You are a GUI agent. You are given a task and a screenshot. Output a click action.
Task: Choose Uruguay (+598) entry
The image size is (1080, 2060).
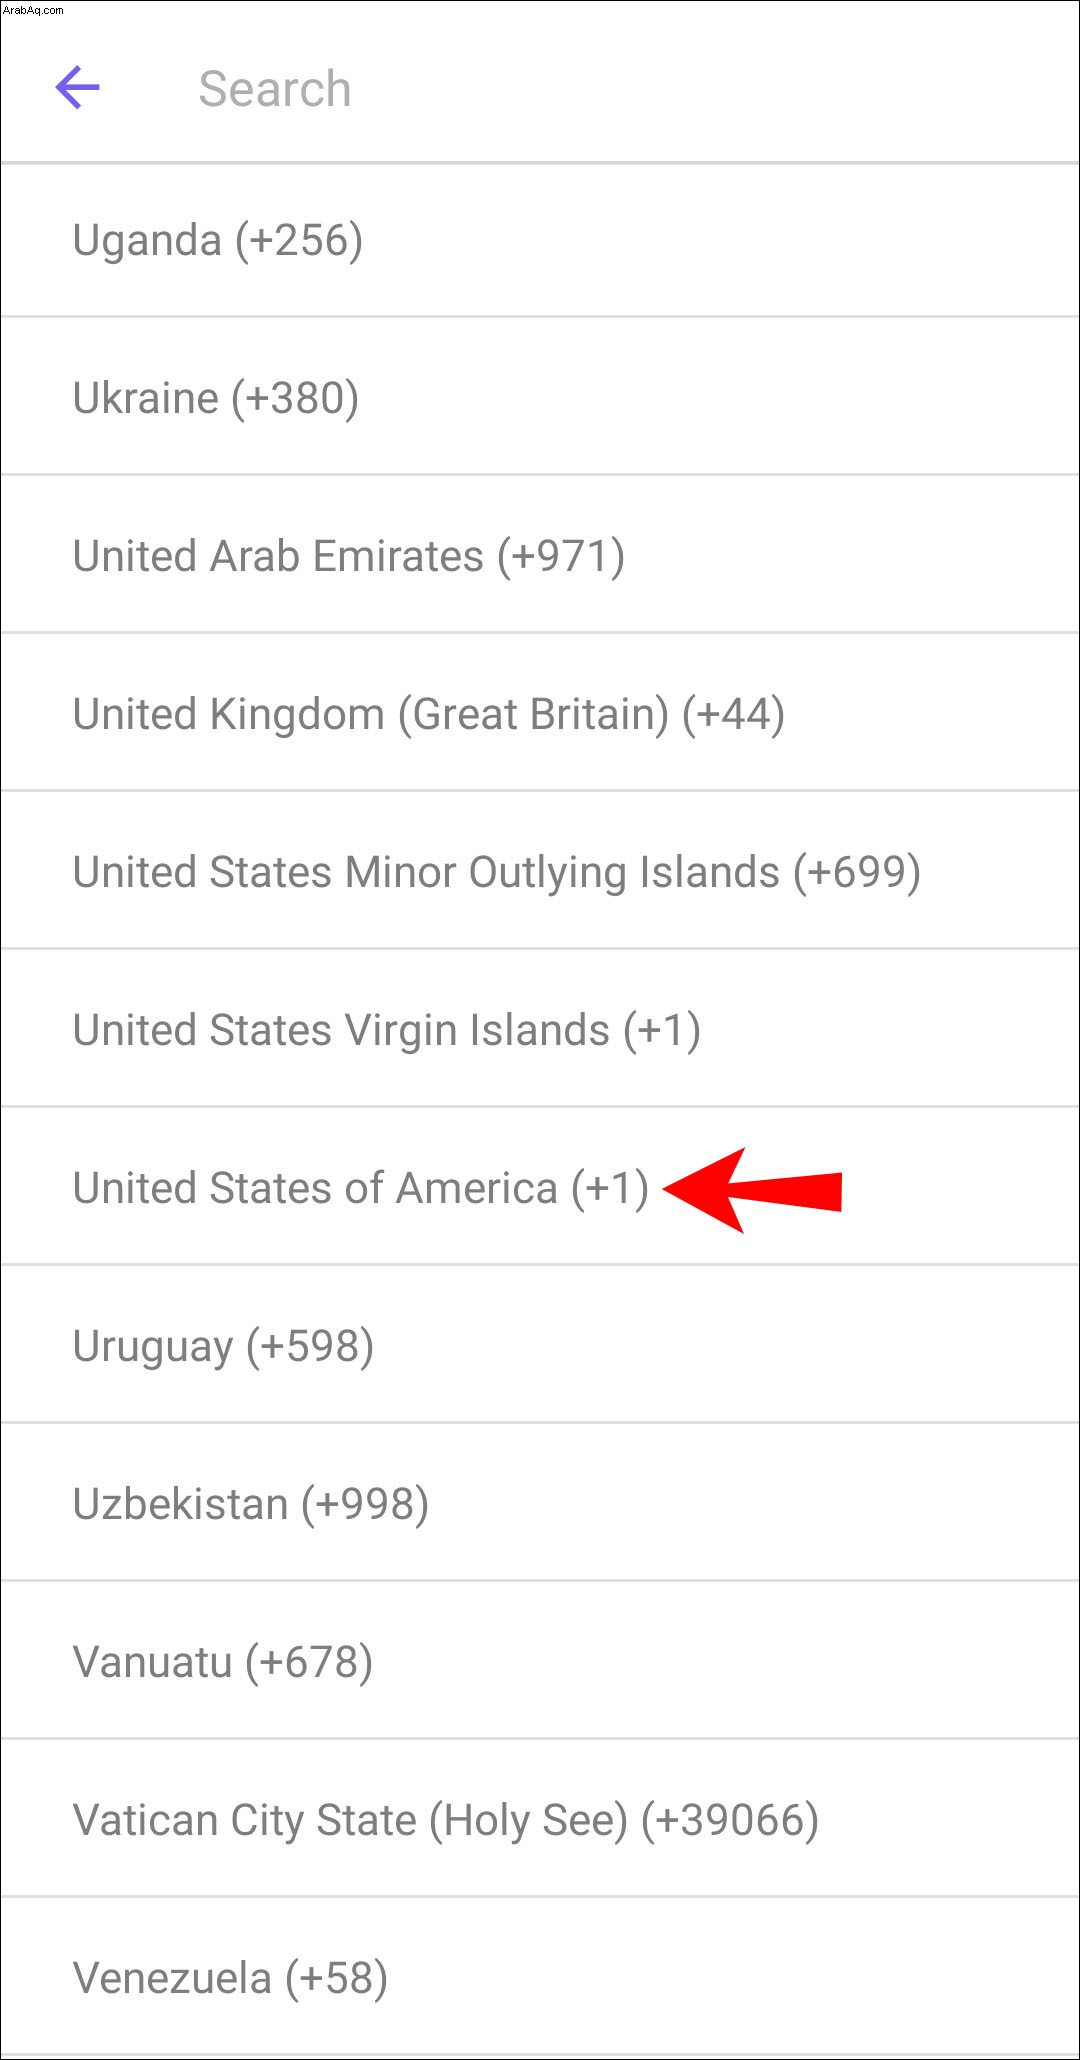[540, 1345]
